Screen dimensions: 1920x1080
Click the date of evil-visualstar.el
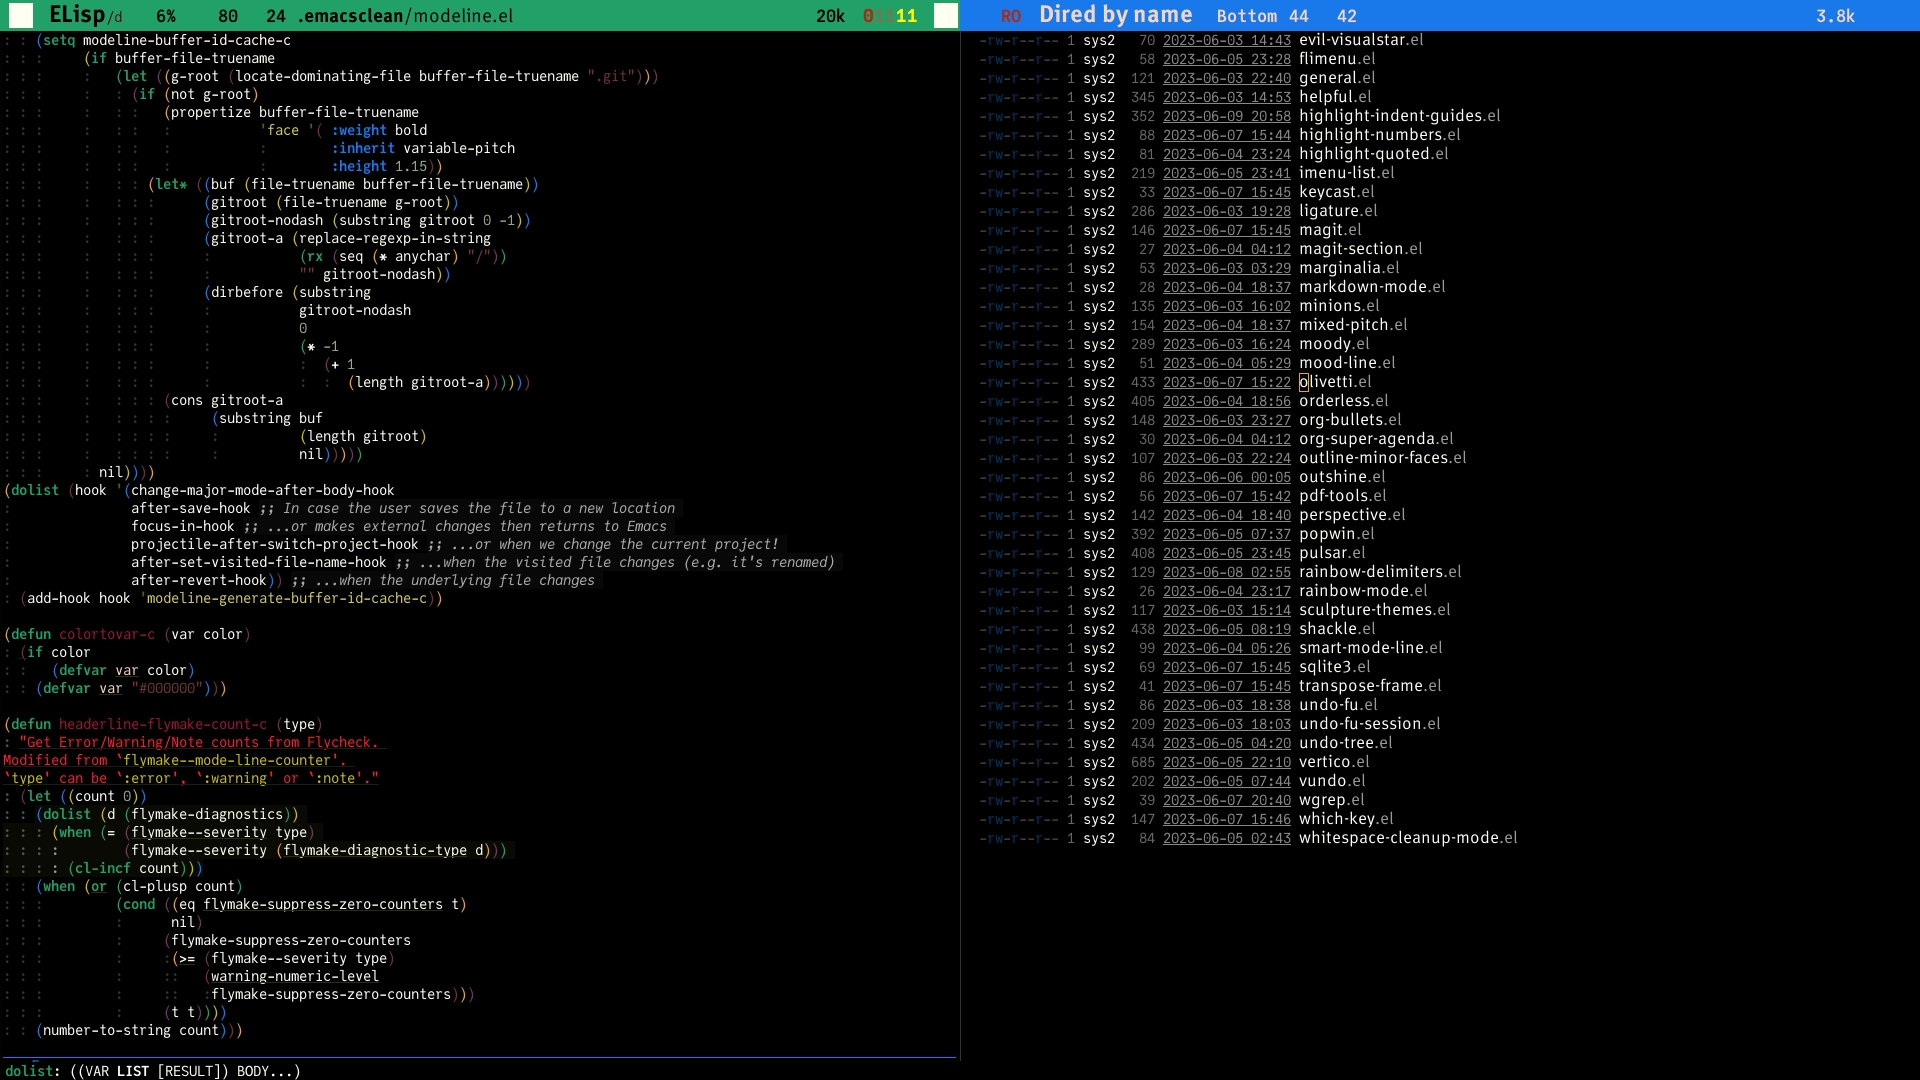1226,40
